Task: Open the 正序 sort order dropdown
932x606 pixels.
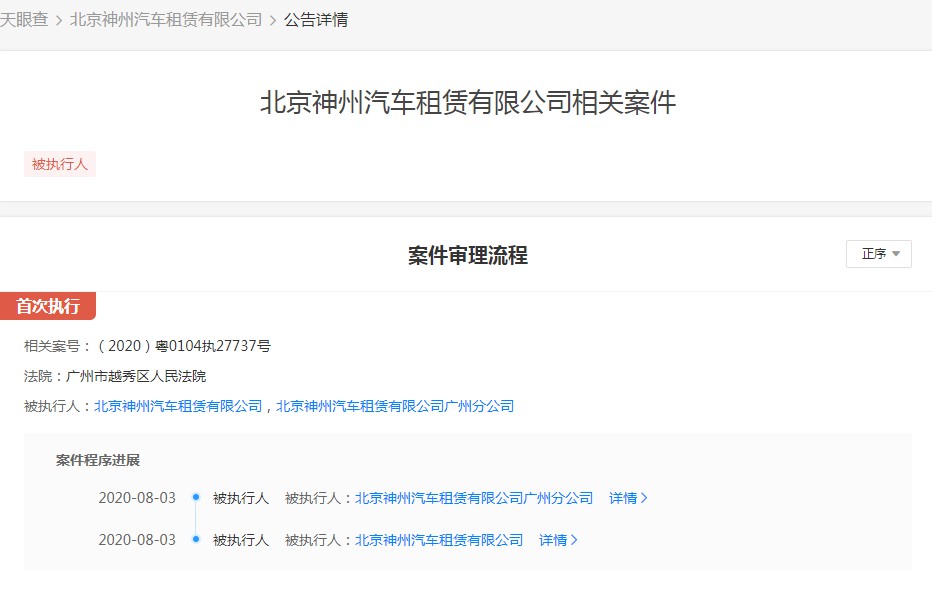Action: [x=879, y=254]
